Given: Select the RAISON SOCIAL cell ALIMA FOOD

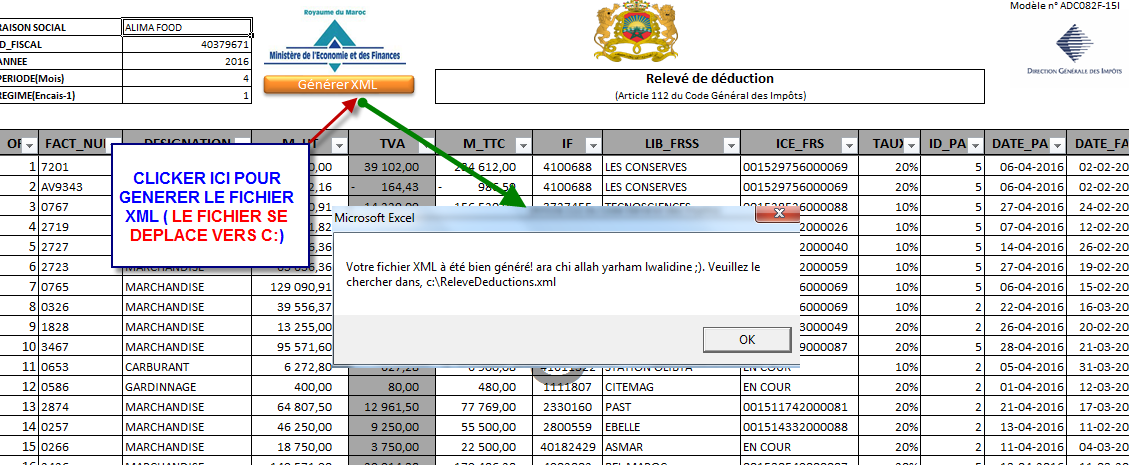Looking at the screenshot, I should 186,28.
